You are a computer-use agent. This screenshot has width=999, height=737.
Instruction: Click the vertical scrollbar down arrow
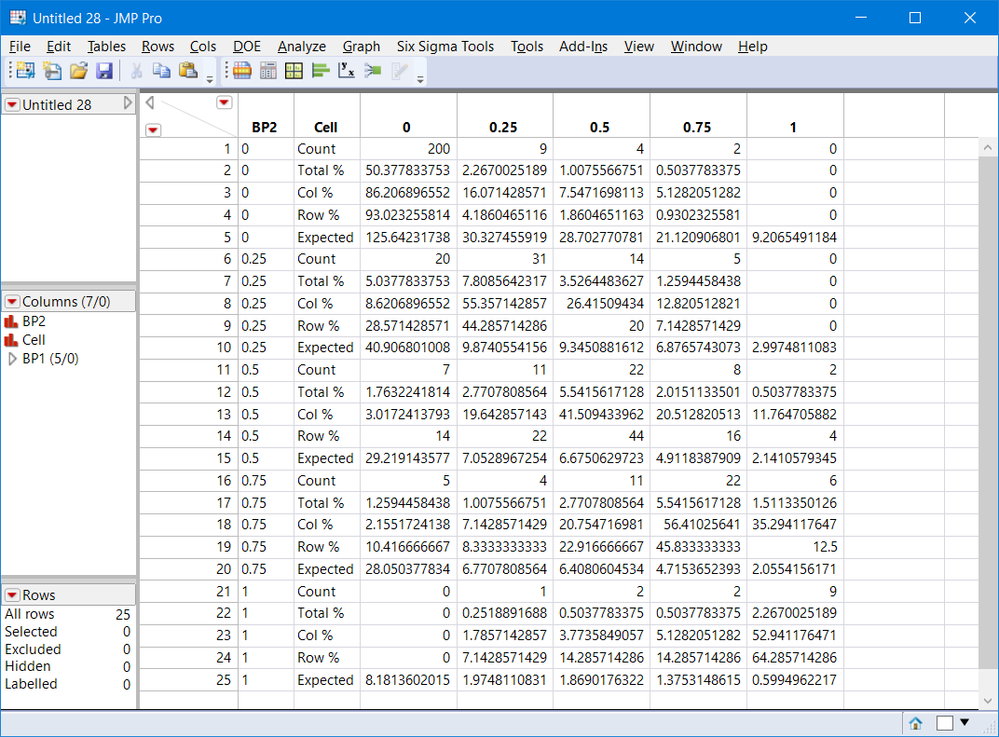point(988,701)
